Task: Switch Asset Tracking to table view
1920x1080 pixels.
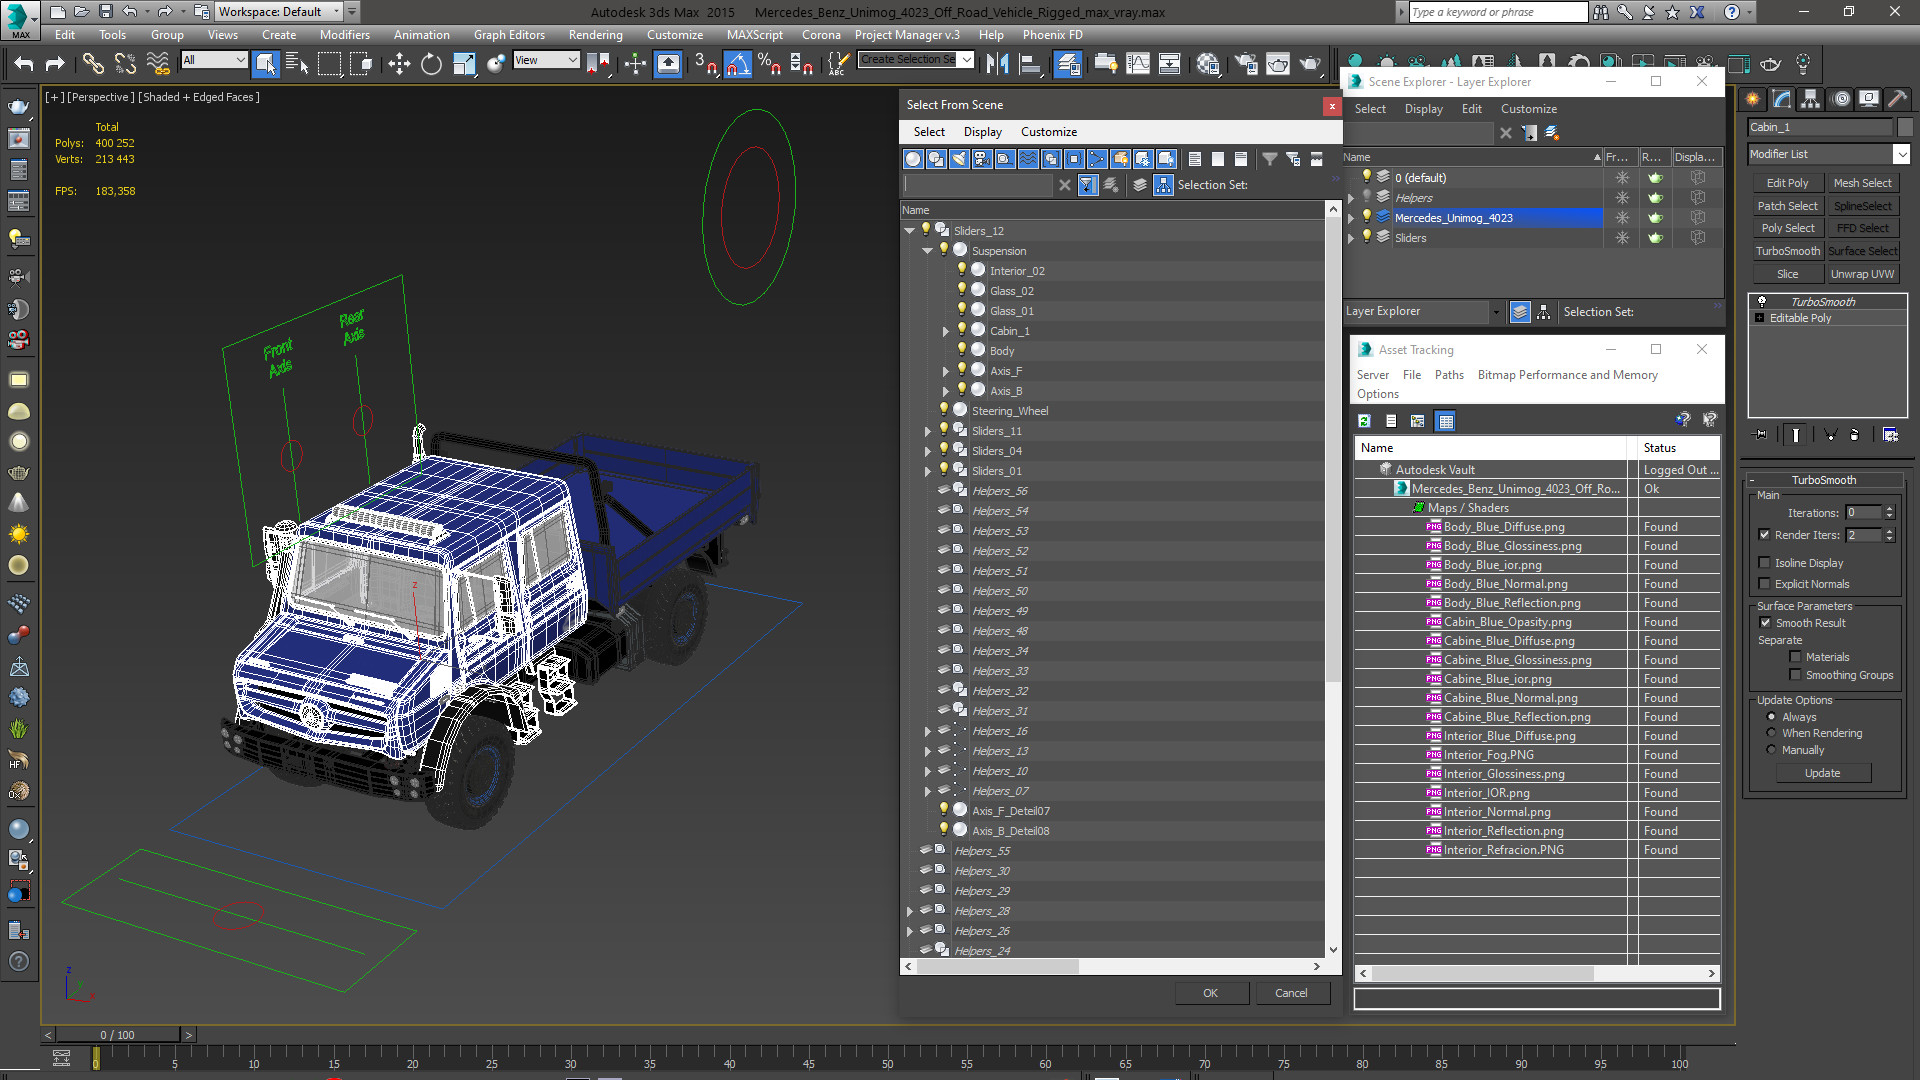Action: point(1445,421)
